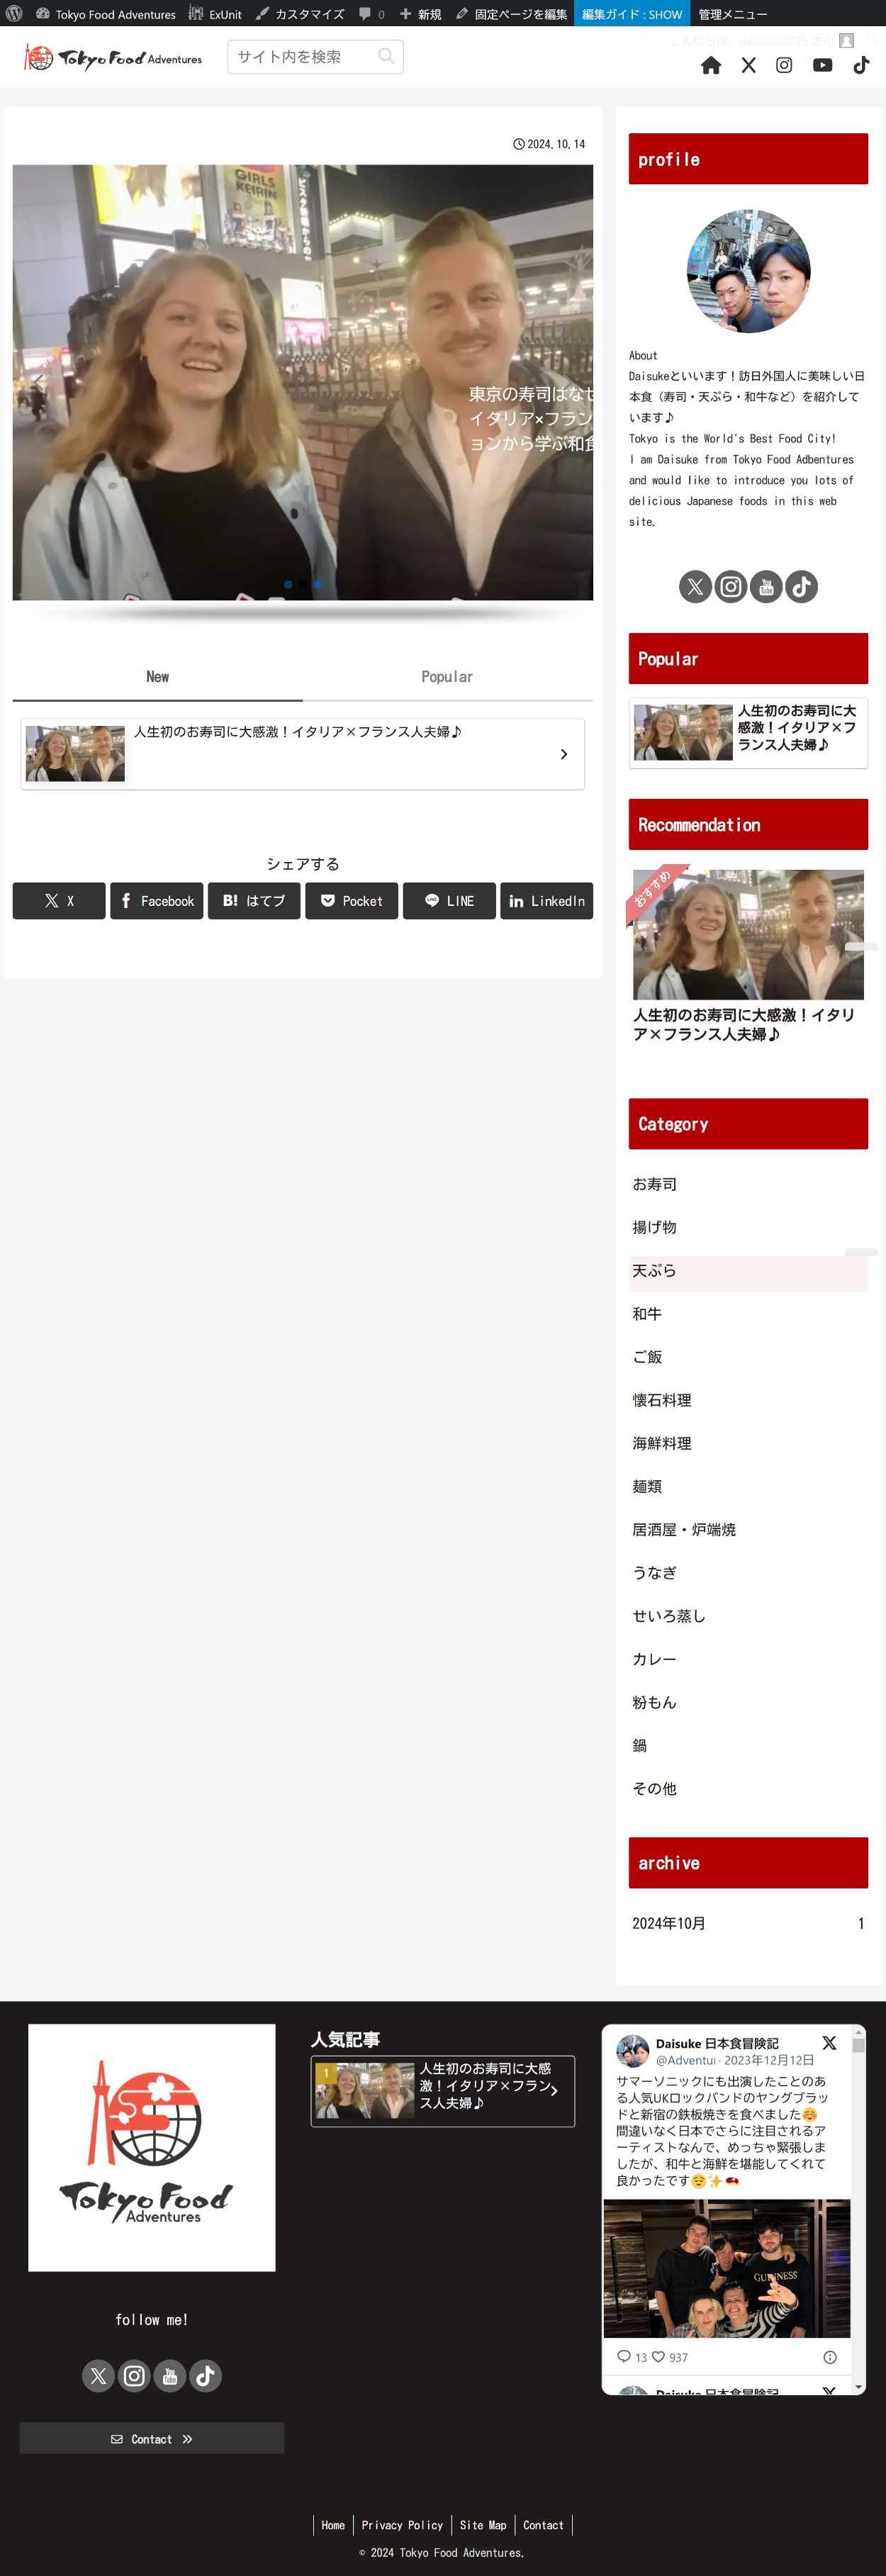
Task: Click the search magnifier icon
Action: (386, 57)
